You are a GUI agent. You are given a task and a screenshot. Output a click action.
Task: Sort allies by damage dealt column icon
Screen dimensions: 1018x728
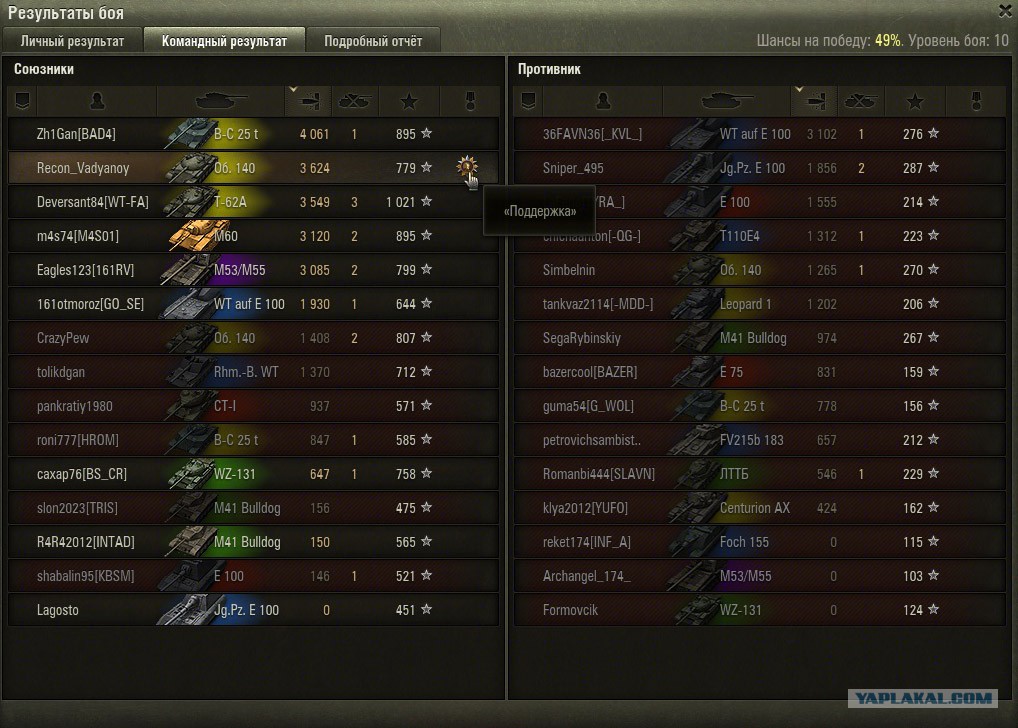tap(308, 101)
